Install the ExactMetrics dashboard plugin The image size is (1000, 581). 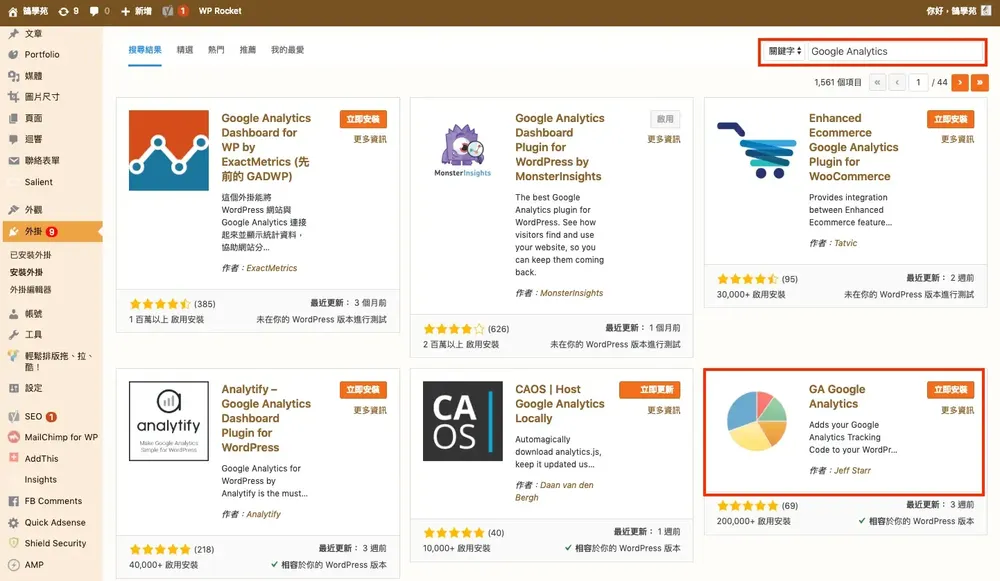(363, 119)
